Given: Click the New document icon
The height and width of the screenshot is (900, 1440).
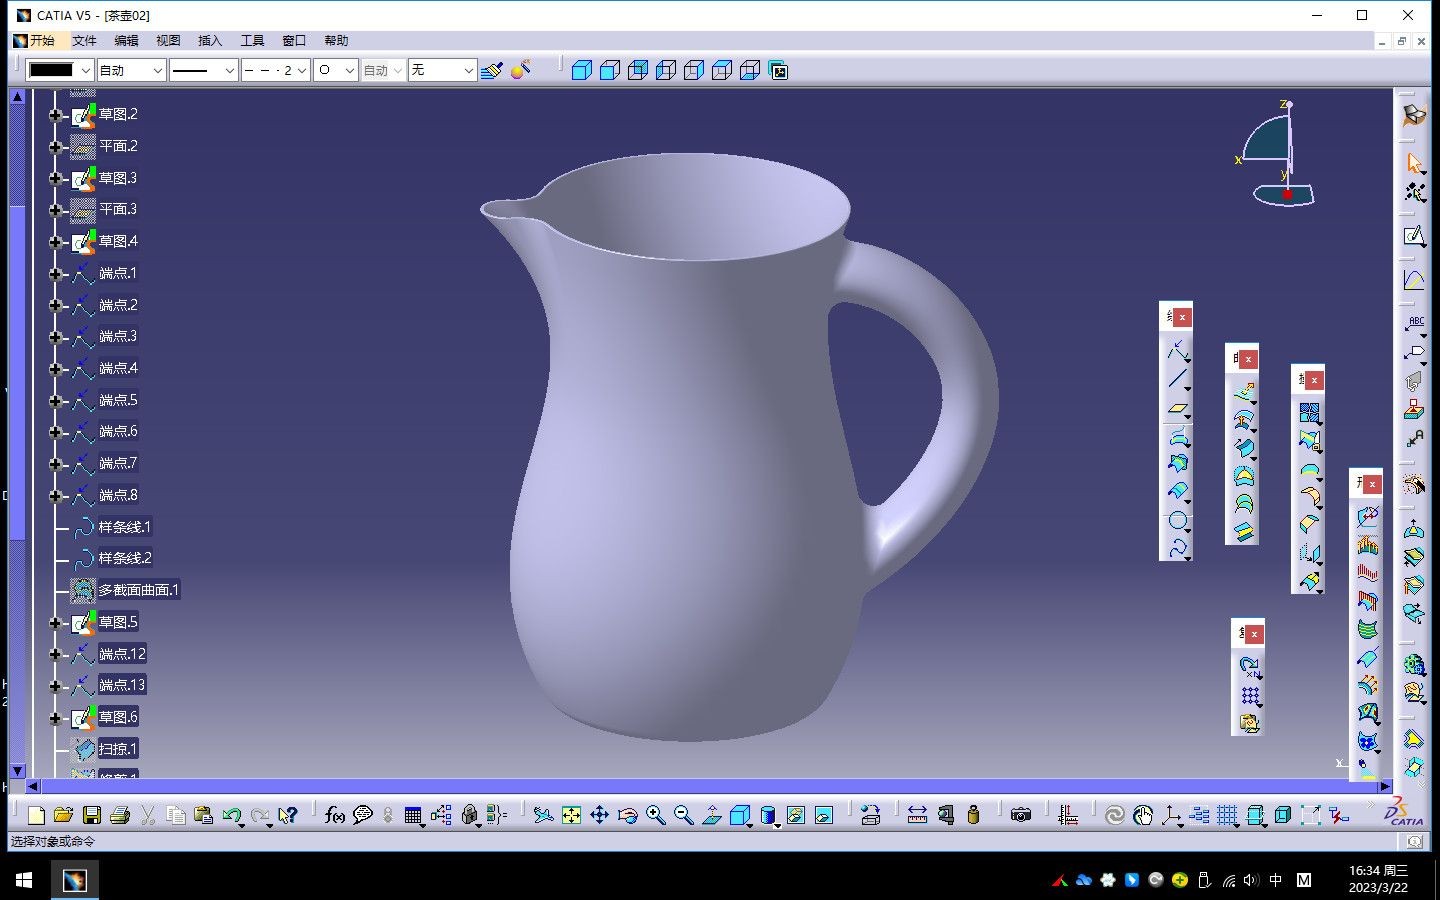Looking at the screenshot, I should [36, 815].
